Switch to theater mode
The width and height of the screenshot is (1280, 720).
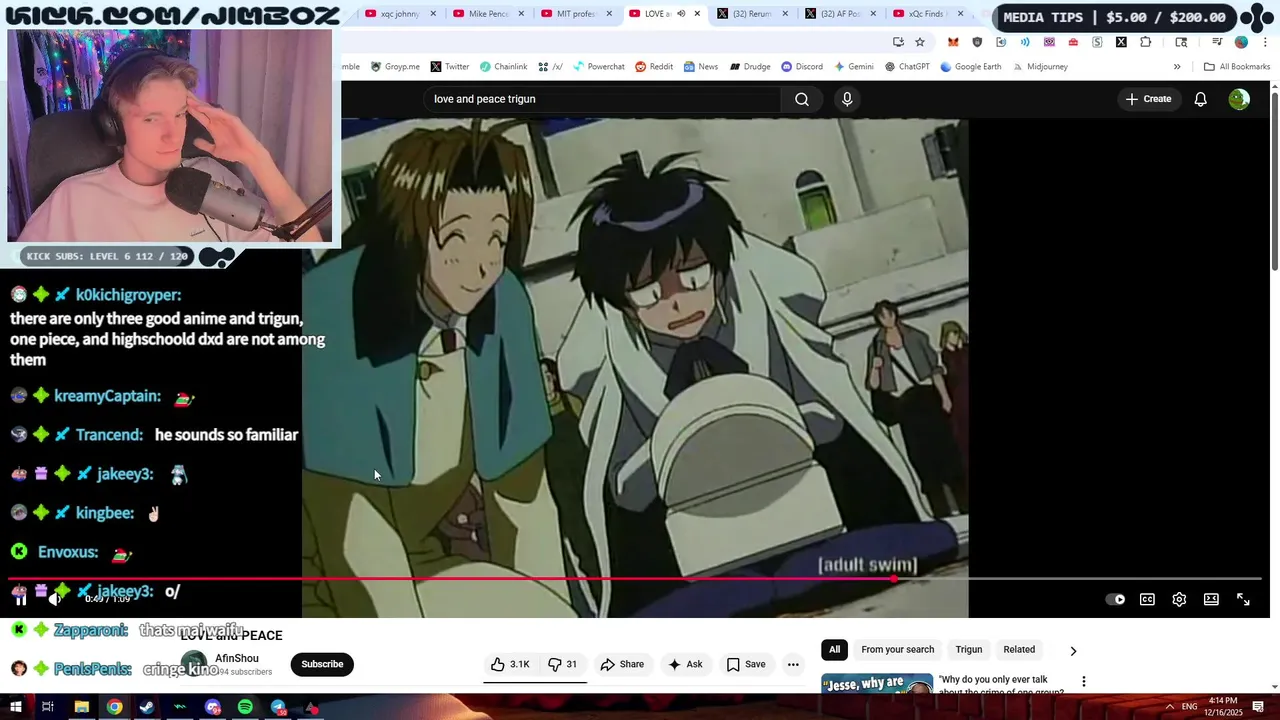coord(1211,599)
